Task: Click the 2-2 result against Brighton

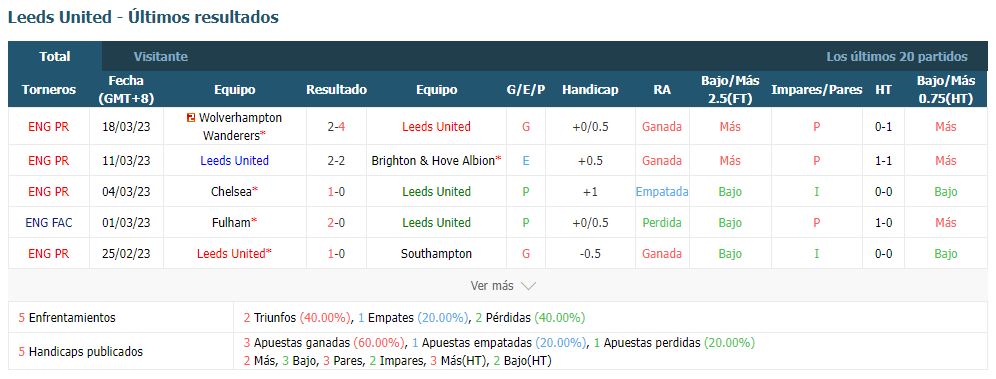Action: coord(337,161)
